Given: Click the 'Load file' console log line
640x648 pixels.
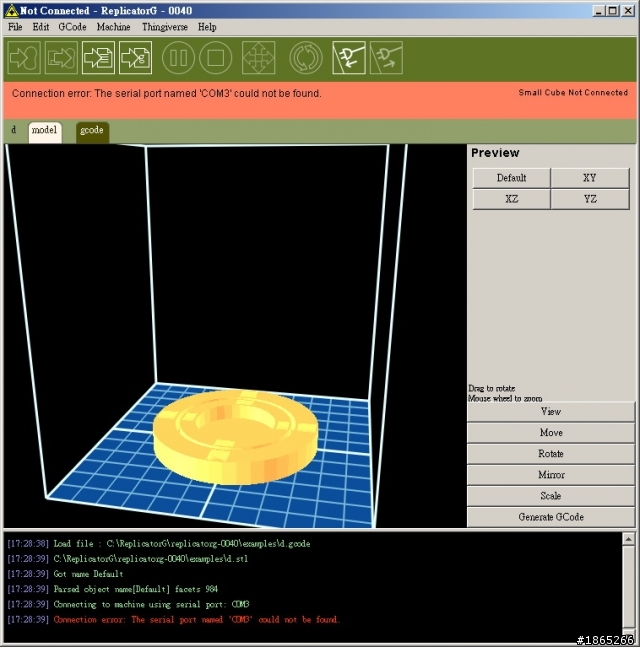Looking at the screenshot, I should (x=159, y=544).
